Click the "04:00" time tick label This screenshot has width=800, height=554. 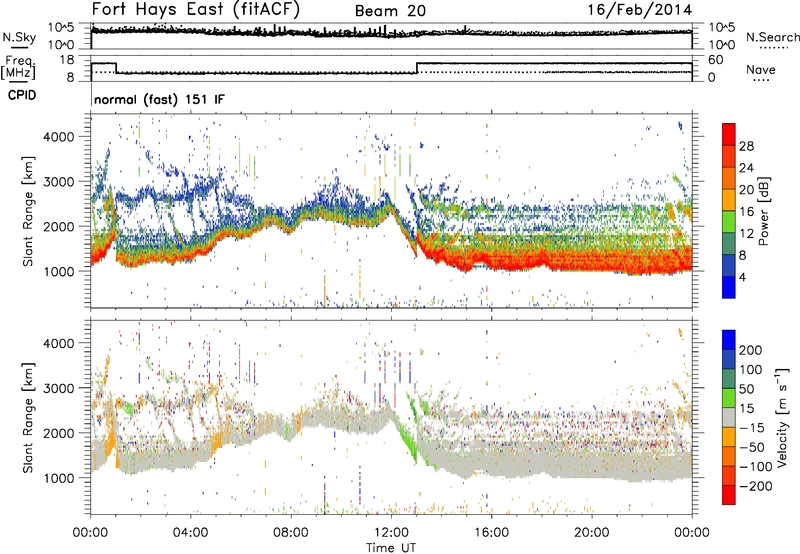point(190,533)
